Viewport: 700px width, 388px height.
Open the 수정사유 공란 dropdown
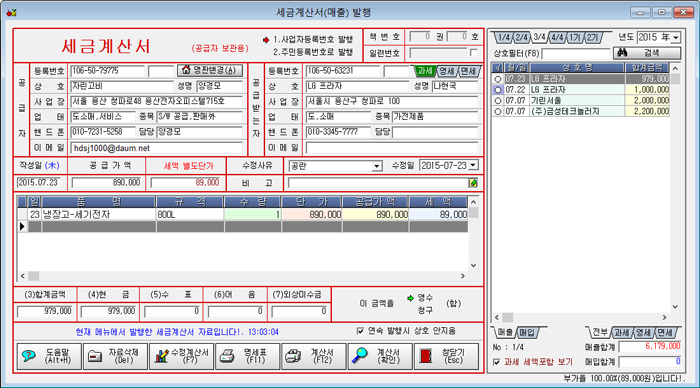tap(377, 166)
